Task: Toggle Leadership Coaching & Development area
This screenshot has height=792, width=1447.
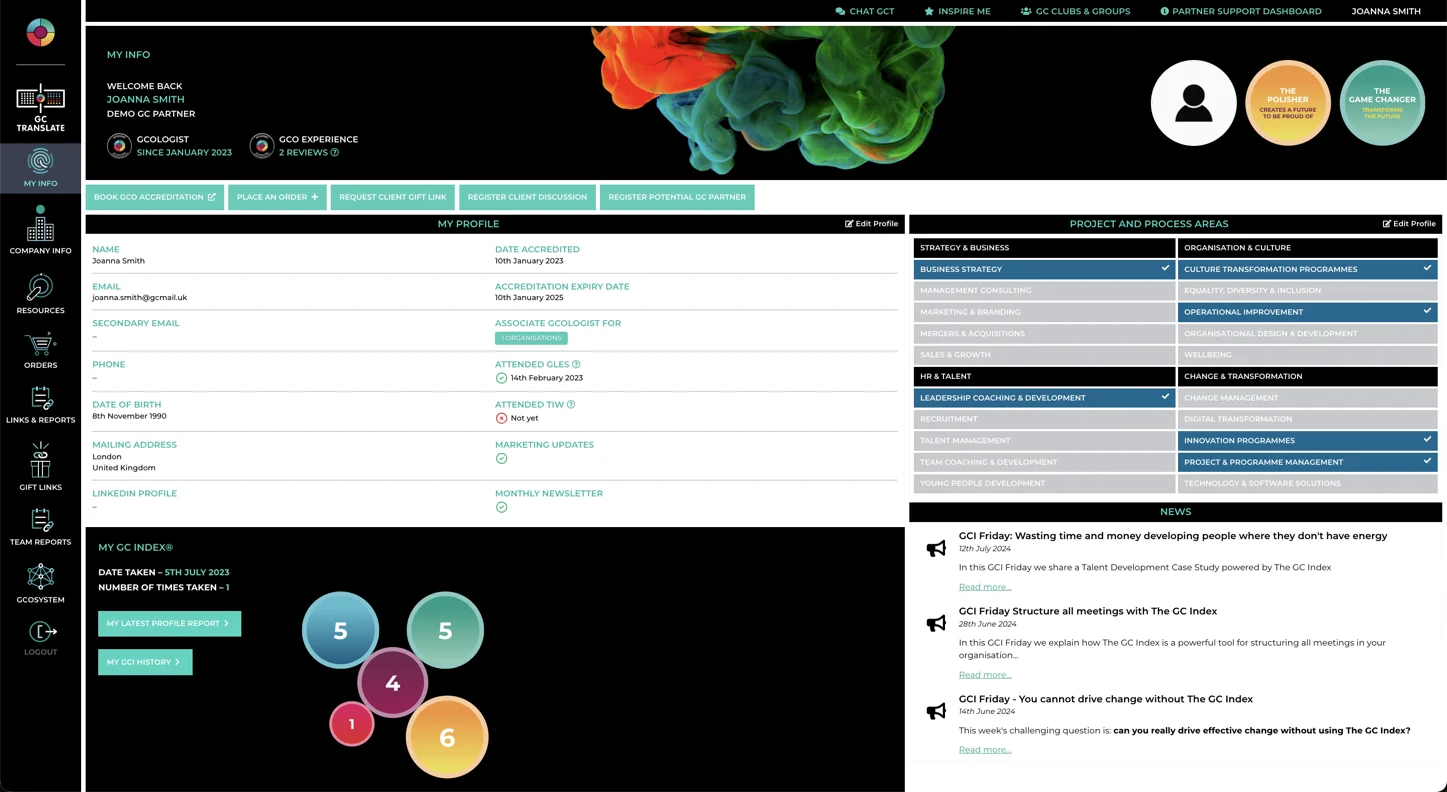Action: click(1044, 398)
